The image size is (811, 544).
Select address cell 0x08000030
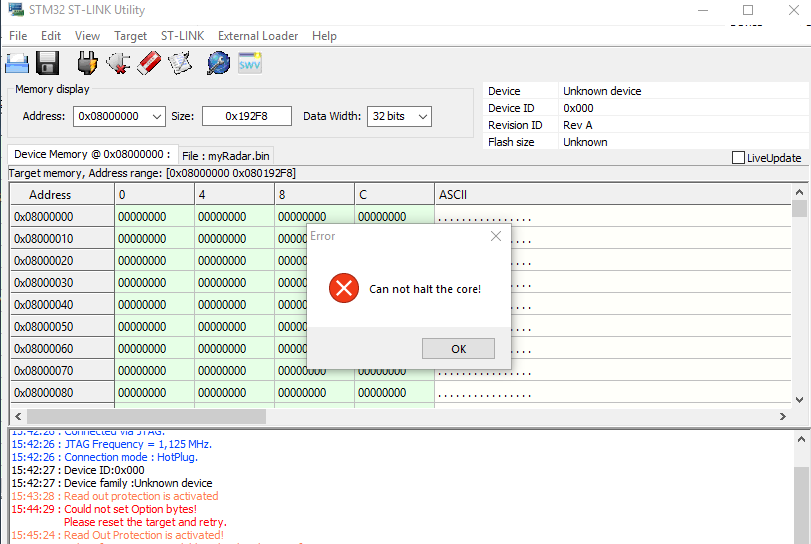[62, 283]
